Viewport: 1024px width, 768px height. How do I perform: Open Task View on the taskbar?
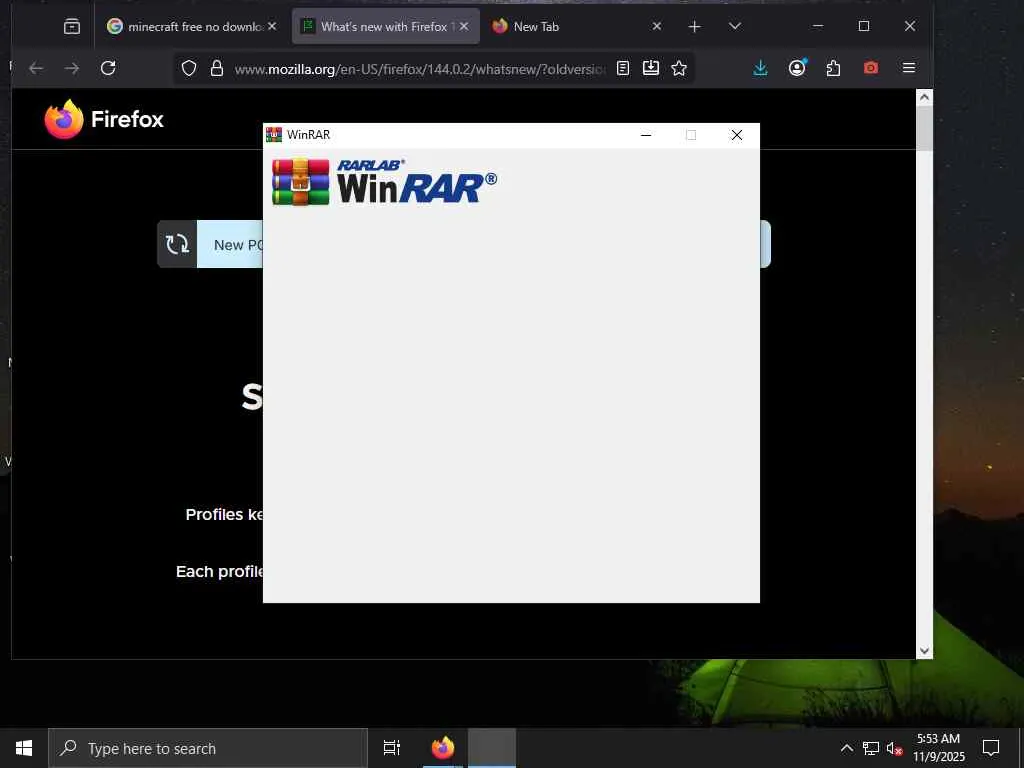click(392, 748)
